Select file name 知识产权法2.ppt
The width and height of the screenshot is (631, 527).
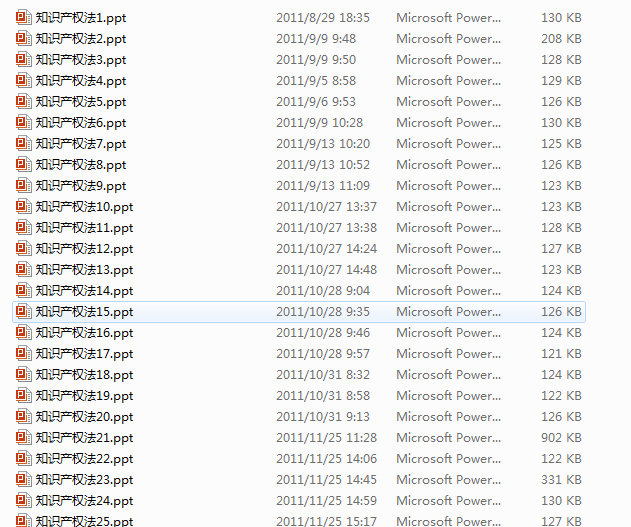(81, 39)
